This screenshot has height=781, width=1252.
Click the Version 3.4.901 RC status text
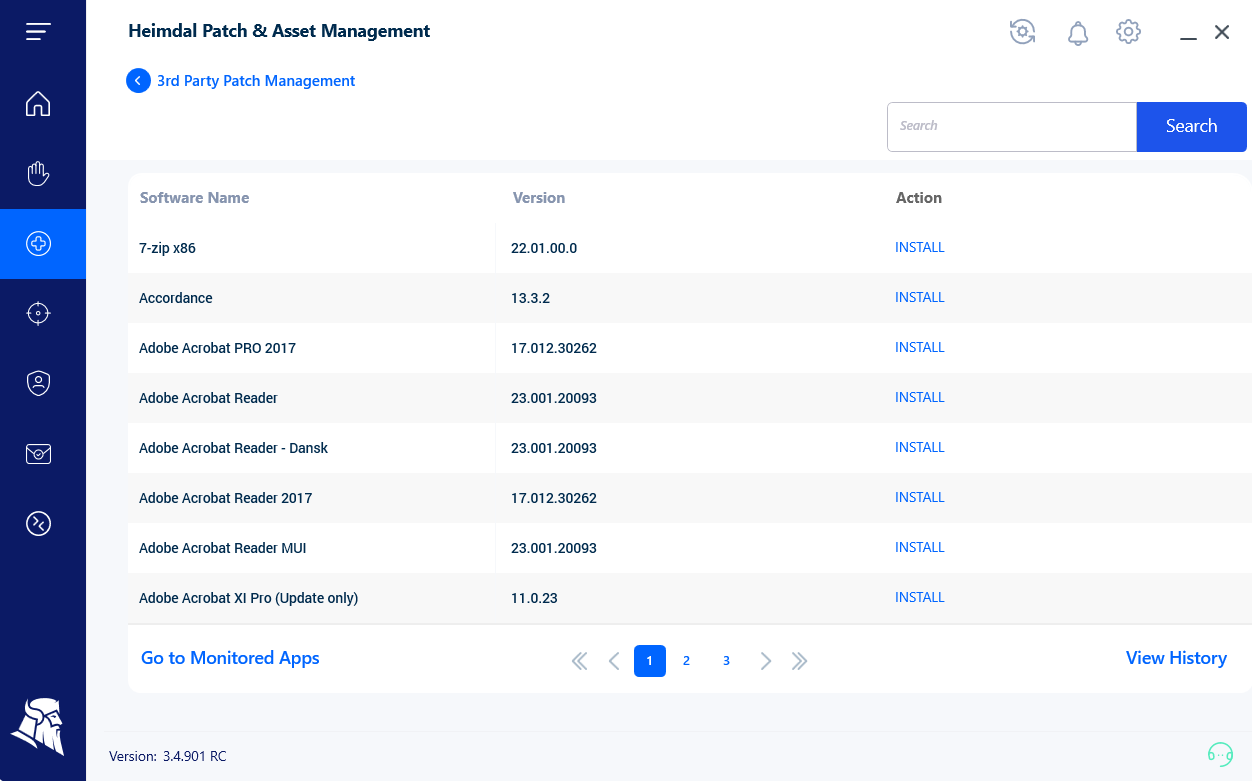[168, 756]
